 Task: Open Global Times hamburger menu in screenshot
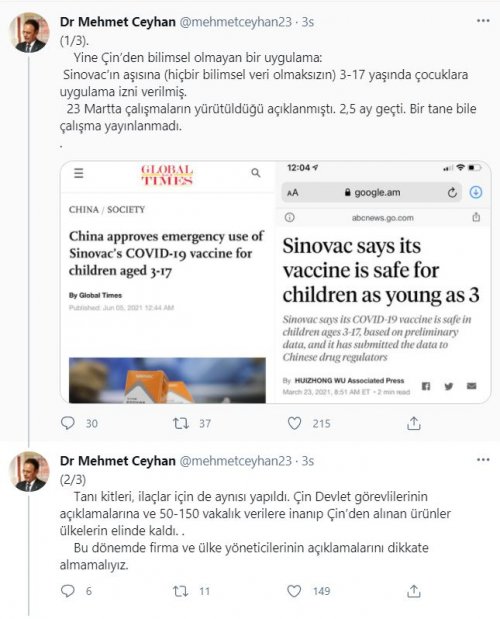[x=79, y=173]
